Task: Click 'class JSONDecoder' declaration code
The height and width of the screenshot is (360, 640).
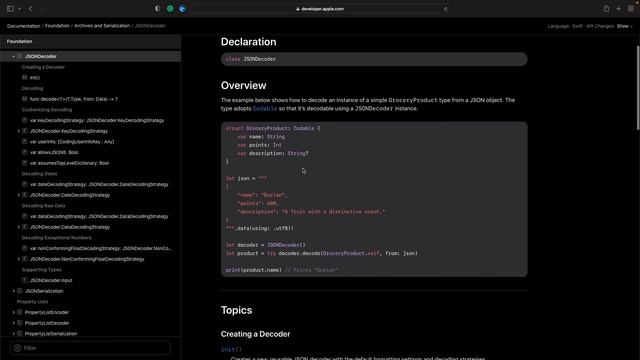Action: (x=251, y=59)
